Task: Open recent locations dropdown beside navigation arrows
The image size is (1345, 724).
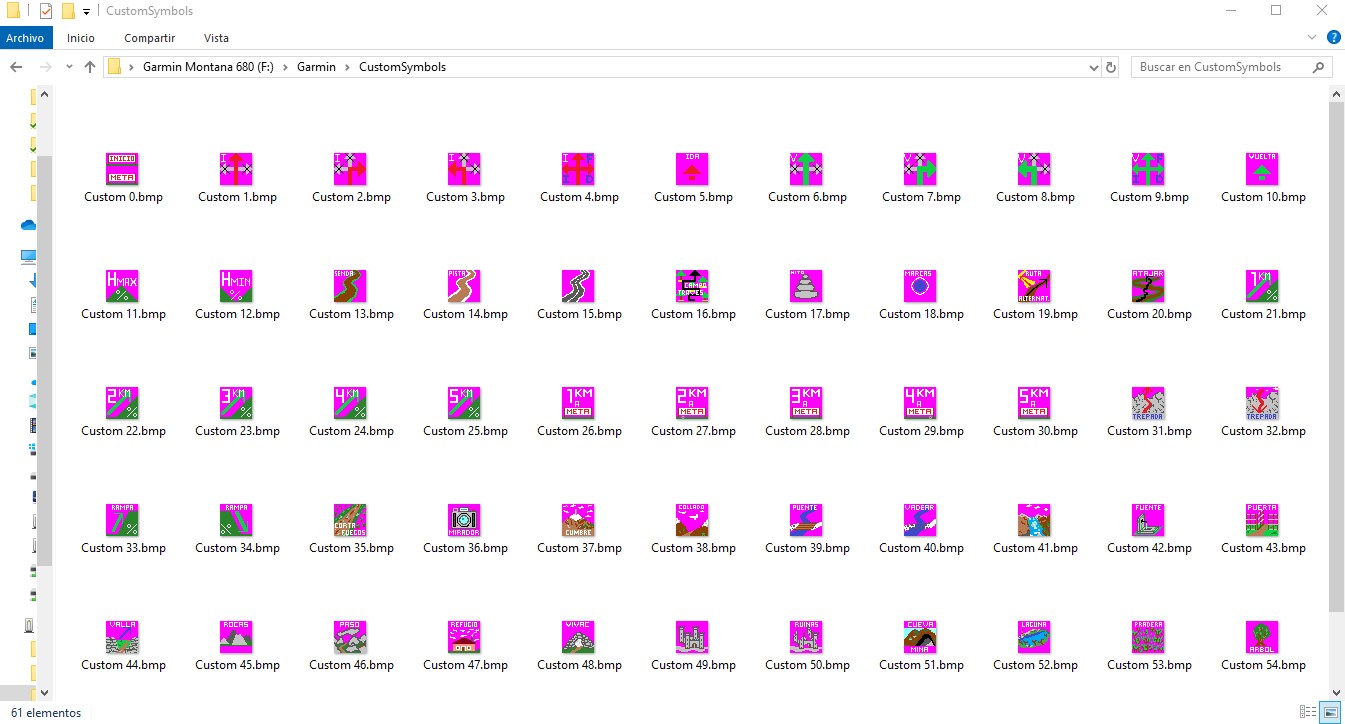Action: pyautogui.click(x=68, y=67)
